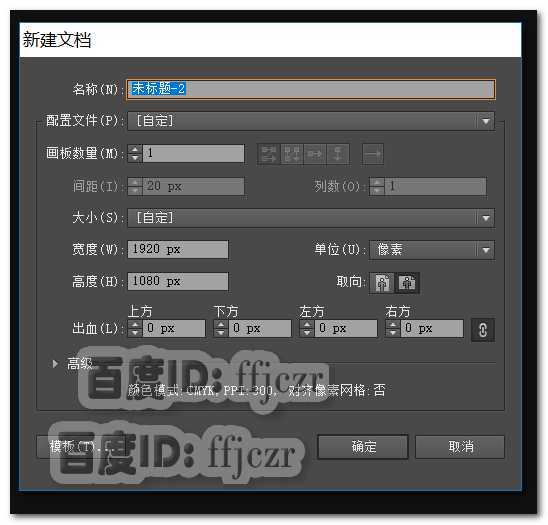The height and width of the screenshot is (525, 548).
Task: Click the 确定 OK button
Action: tap(363, 447)
